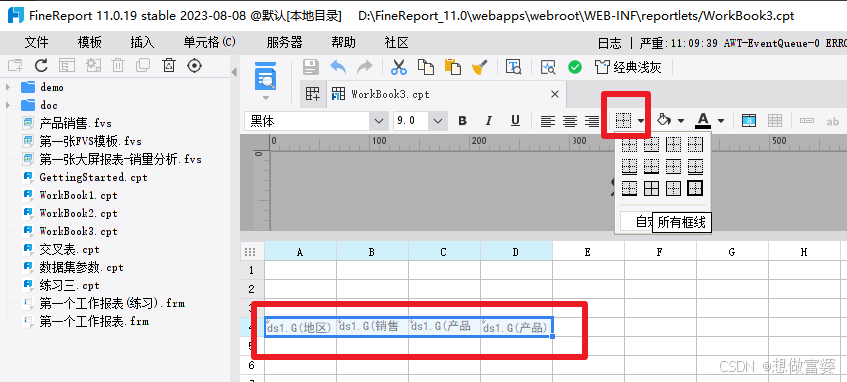This screenshot has width=847, height=382.
Task: Choose the thick bottom border option
Action: click(x=651, y=166)
